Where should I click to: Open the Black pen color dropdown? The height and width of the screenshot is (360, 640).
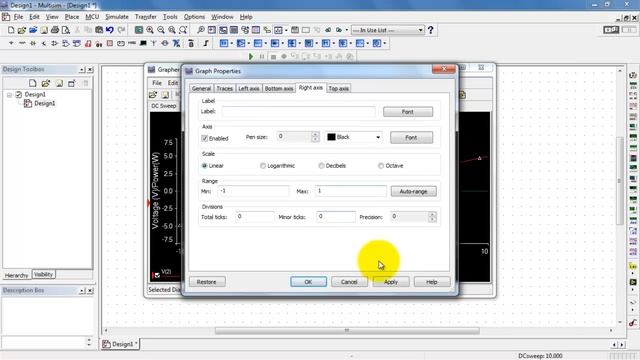coord(378,137)
